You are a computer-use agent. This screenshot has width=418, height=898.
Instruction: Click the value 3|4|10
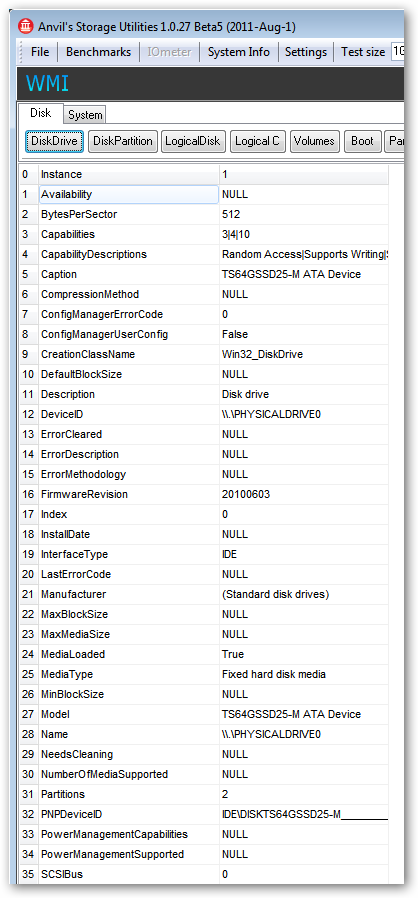click(x=236, y=234)
